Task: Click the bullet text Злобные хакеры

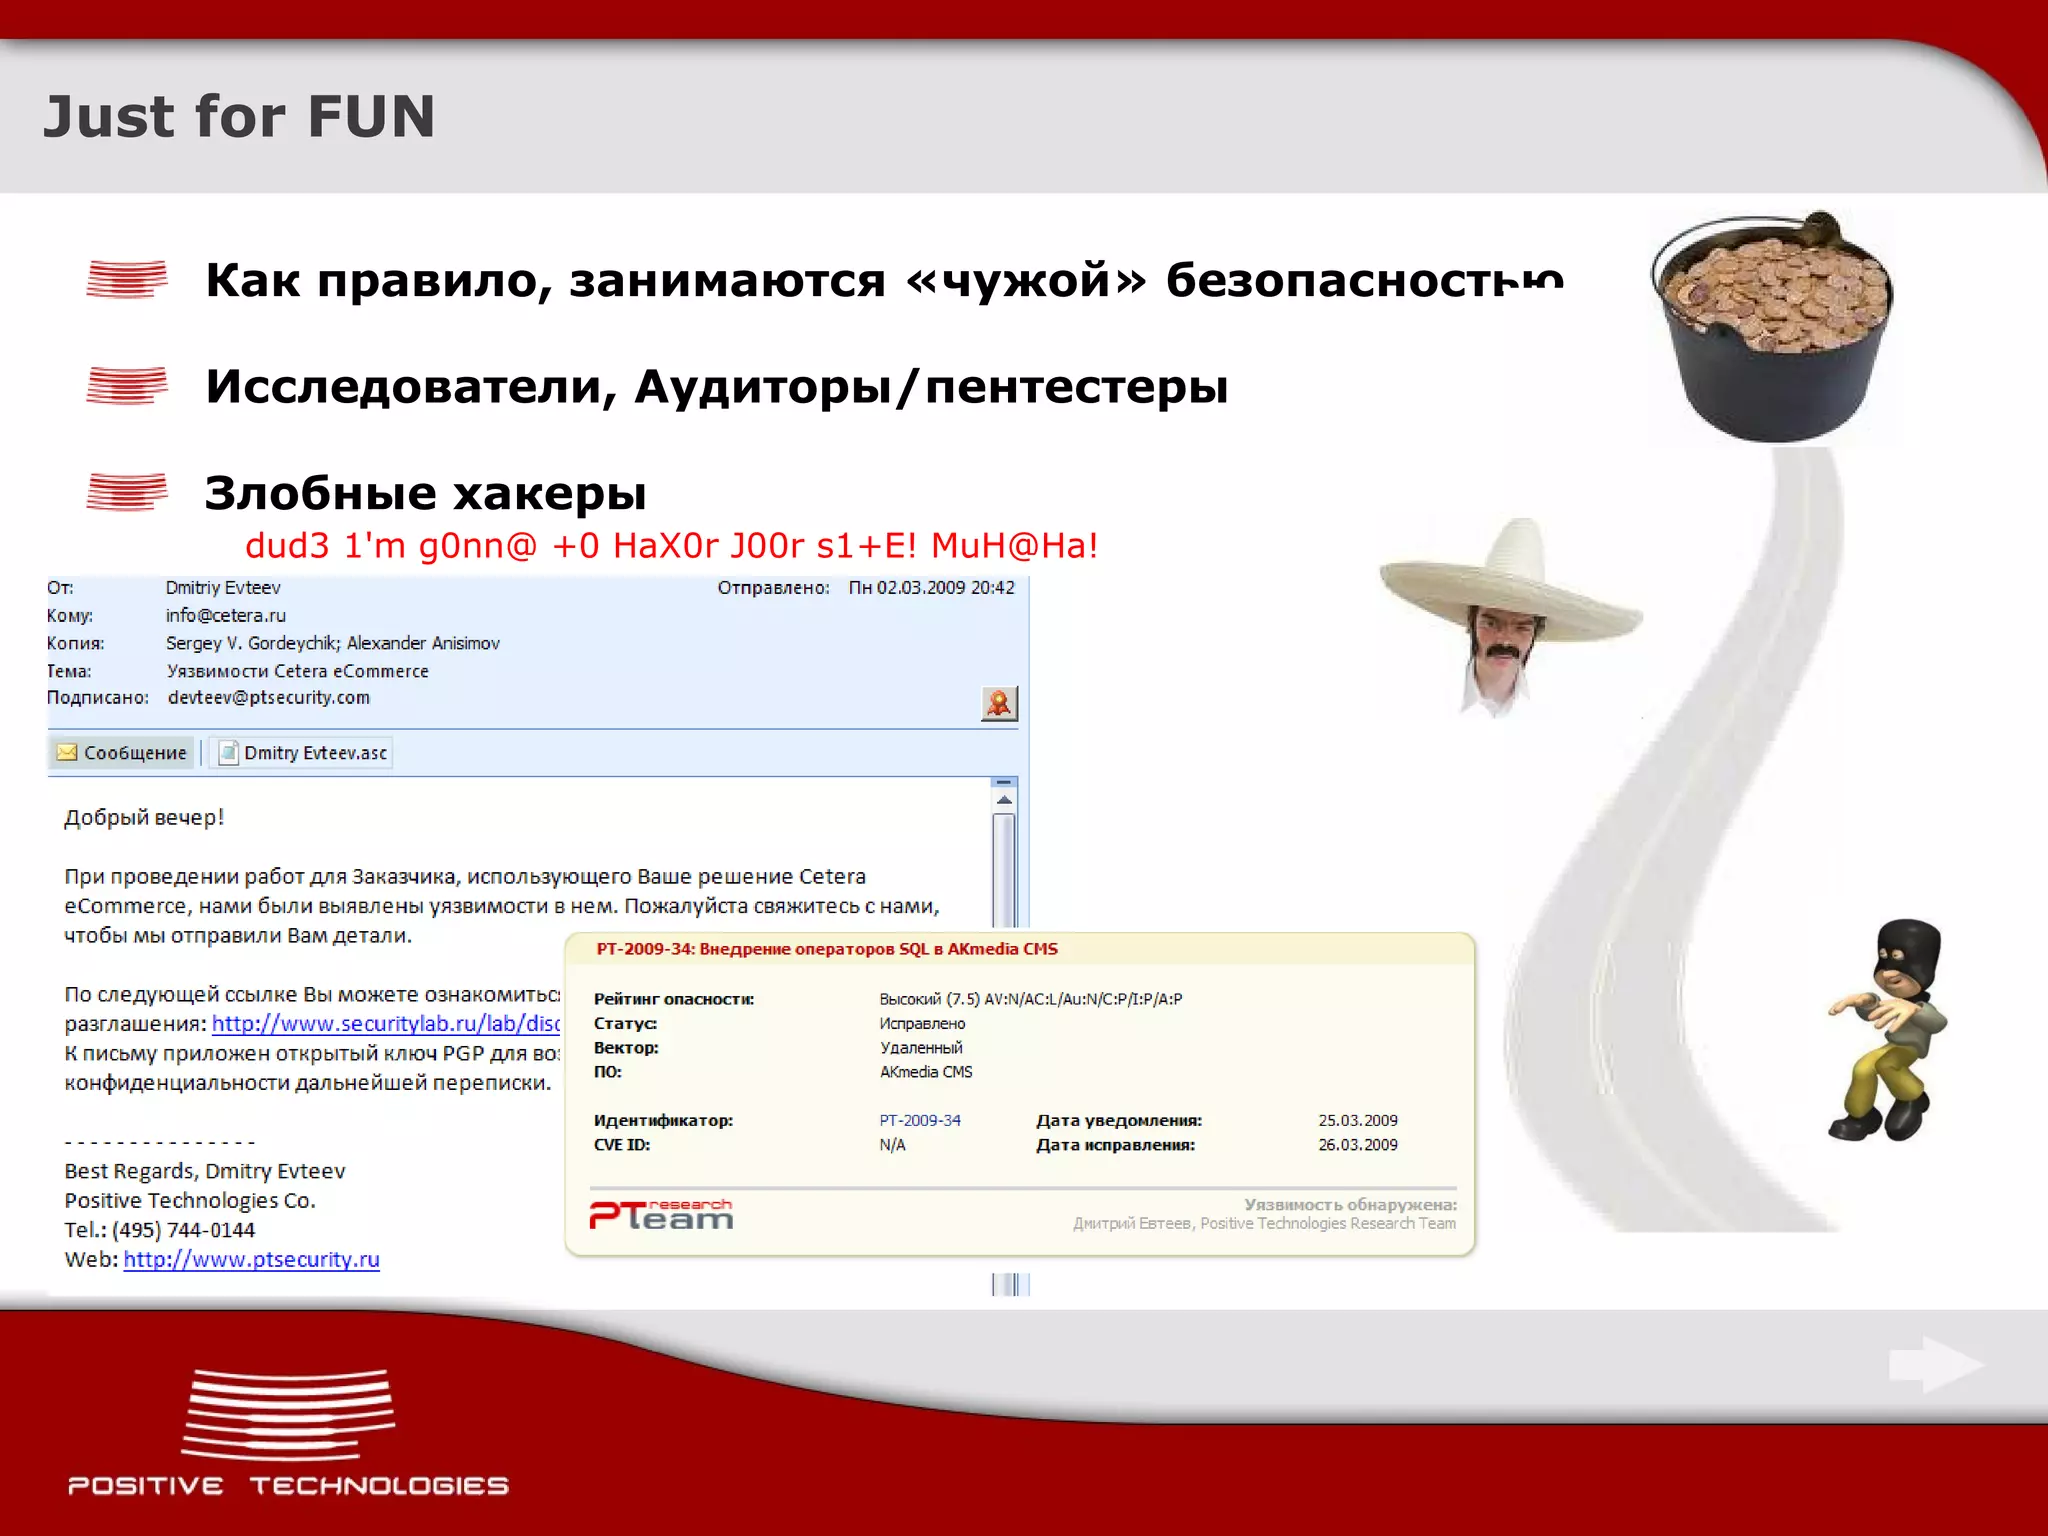Action: 426,493
